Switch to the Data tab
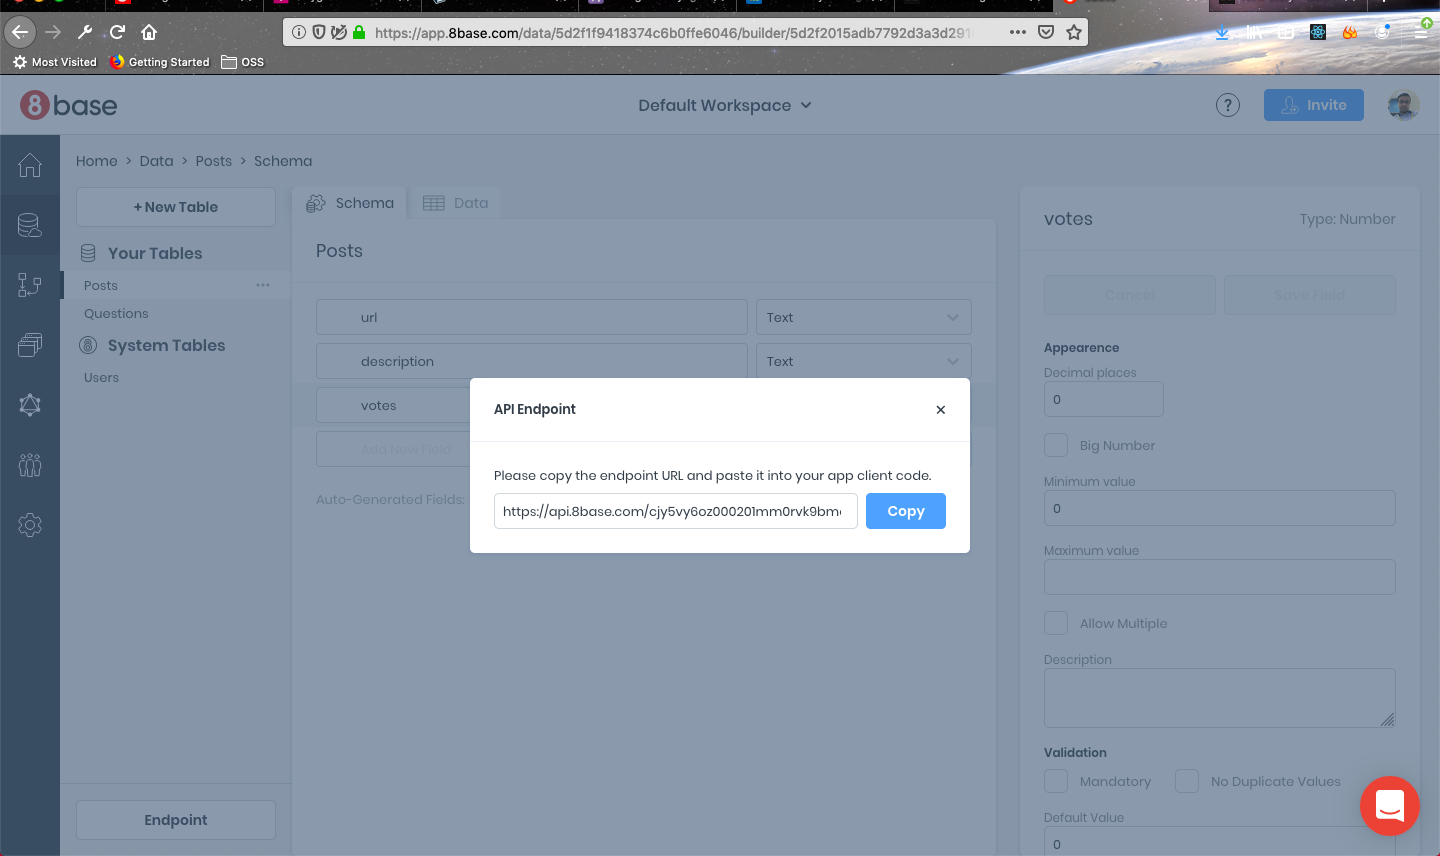This screenshot has height=856, width=1440. click(456, 203)
